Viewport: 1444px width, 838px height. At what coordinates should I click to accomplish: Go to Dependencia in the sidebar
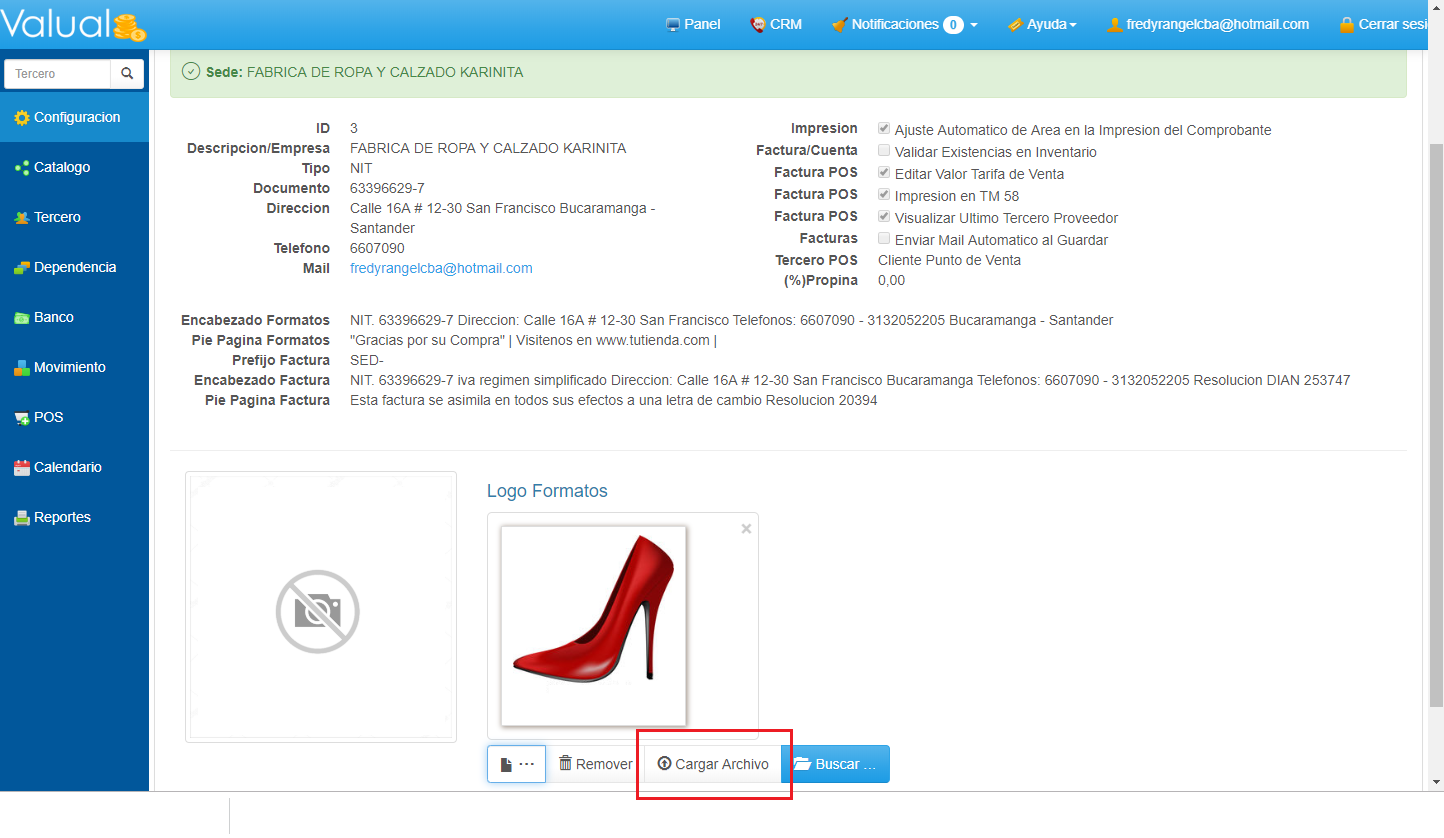tap(74, 267)
